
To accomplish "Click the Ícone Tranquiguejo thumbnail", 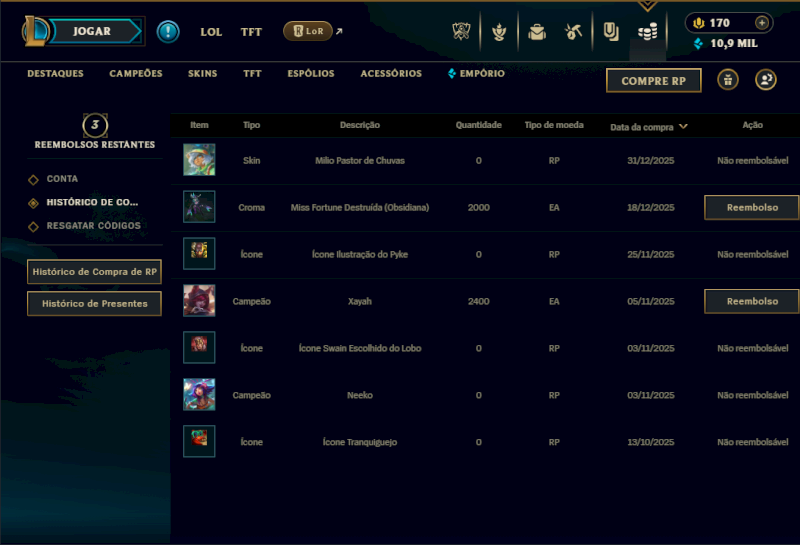I will [x=199, y=441].
